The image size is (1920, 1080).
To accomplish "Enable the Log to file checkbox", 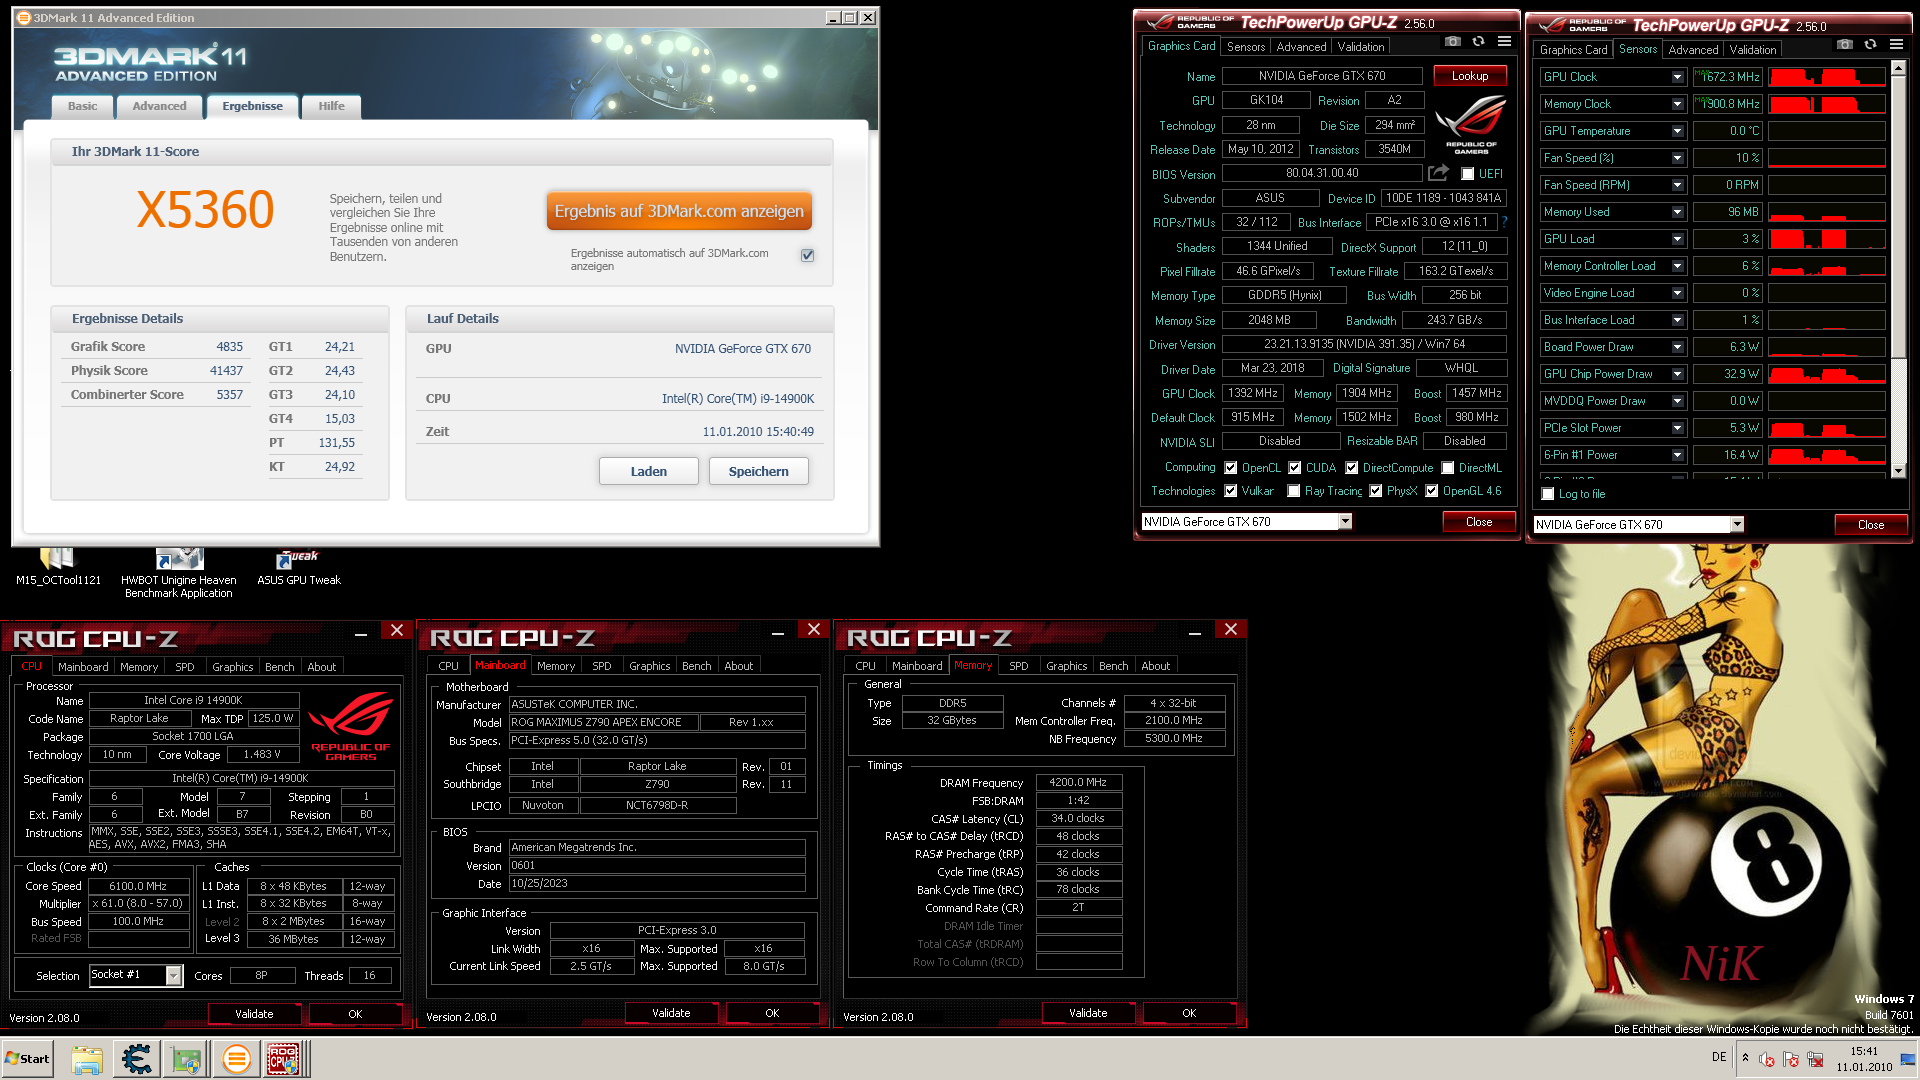I will click(x=1548, y=494).
